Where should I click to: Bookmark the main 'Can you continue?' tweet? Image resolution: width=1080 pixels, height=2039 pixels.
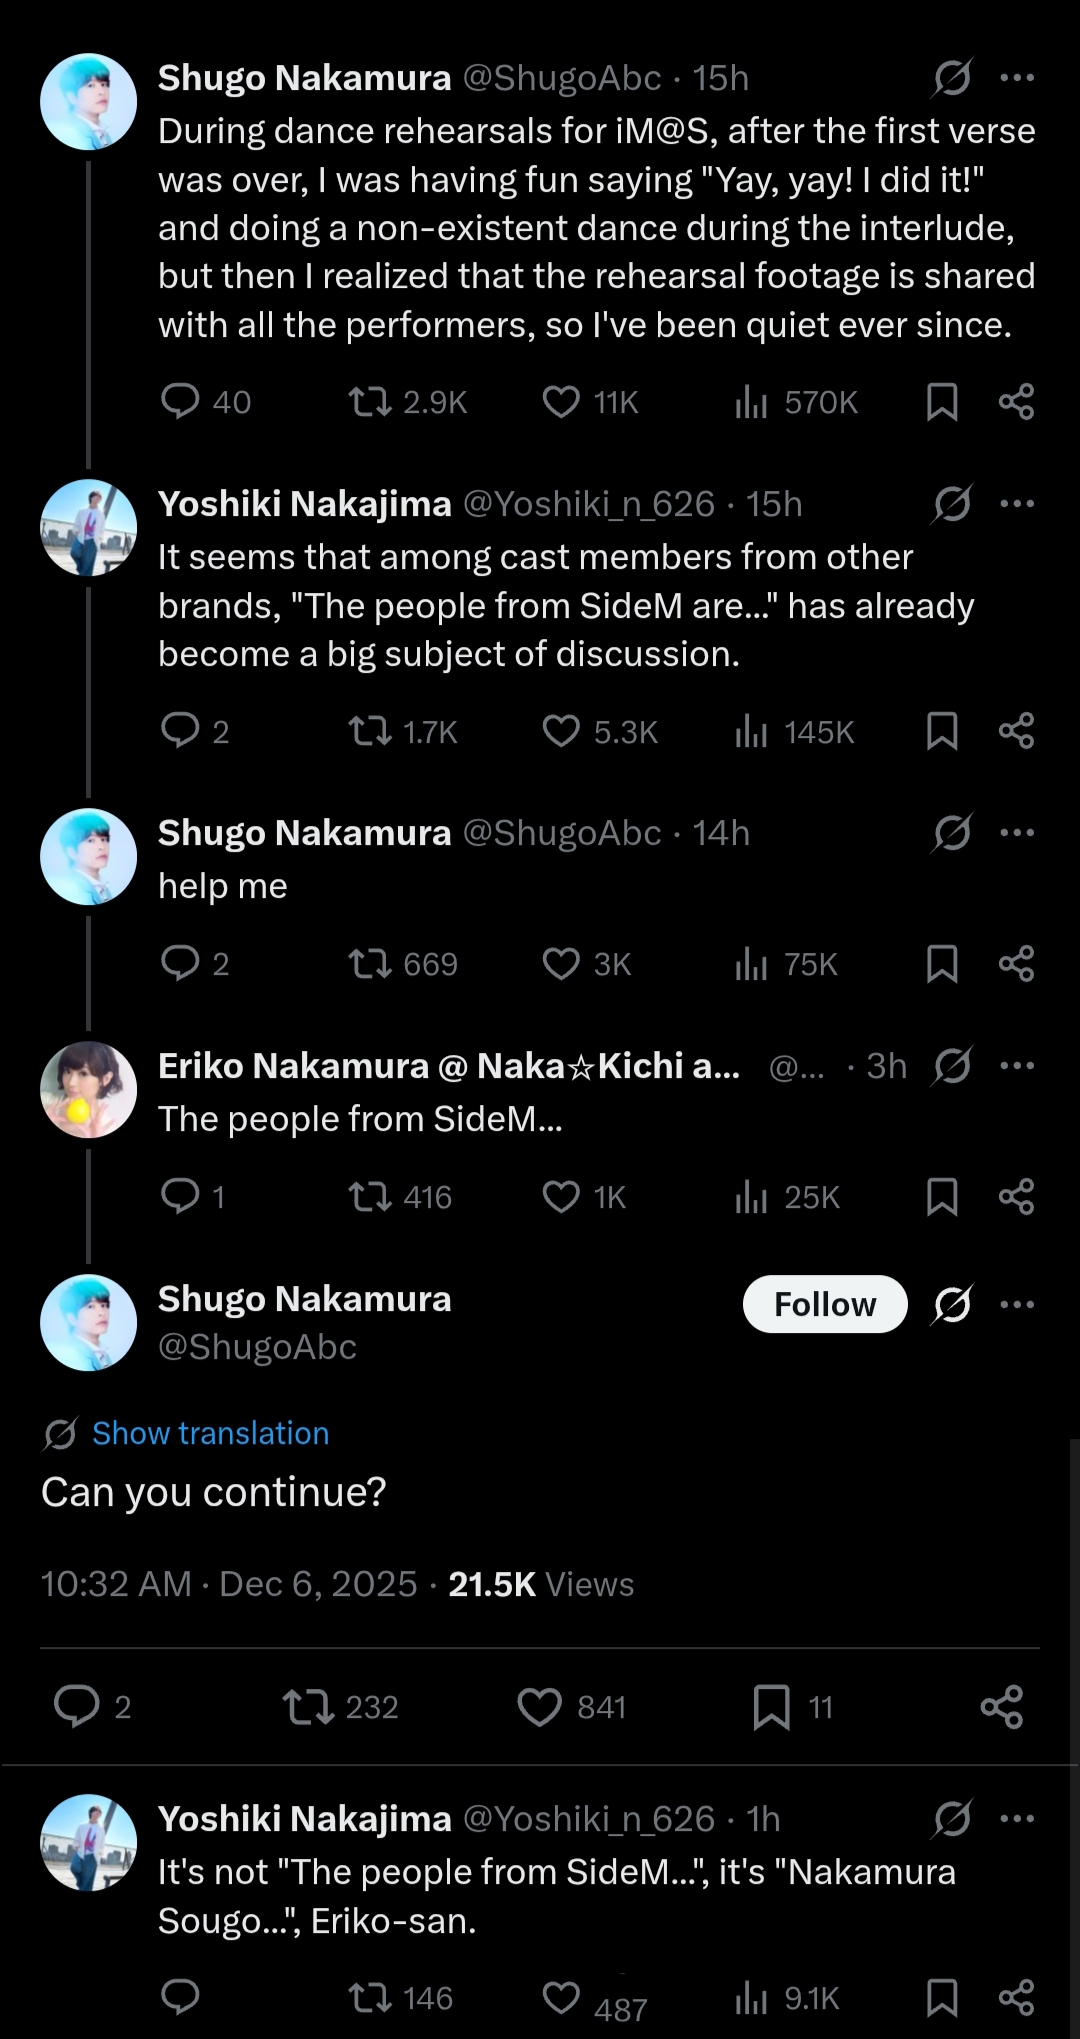click(x=771, y=1707)
